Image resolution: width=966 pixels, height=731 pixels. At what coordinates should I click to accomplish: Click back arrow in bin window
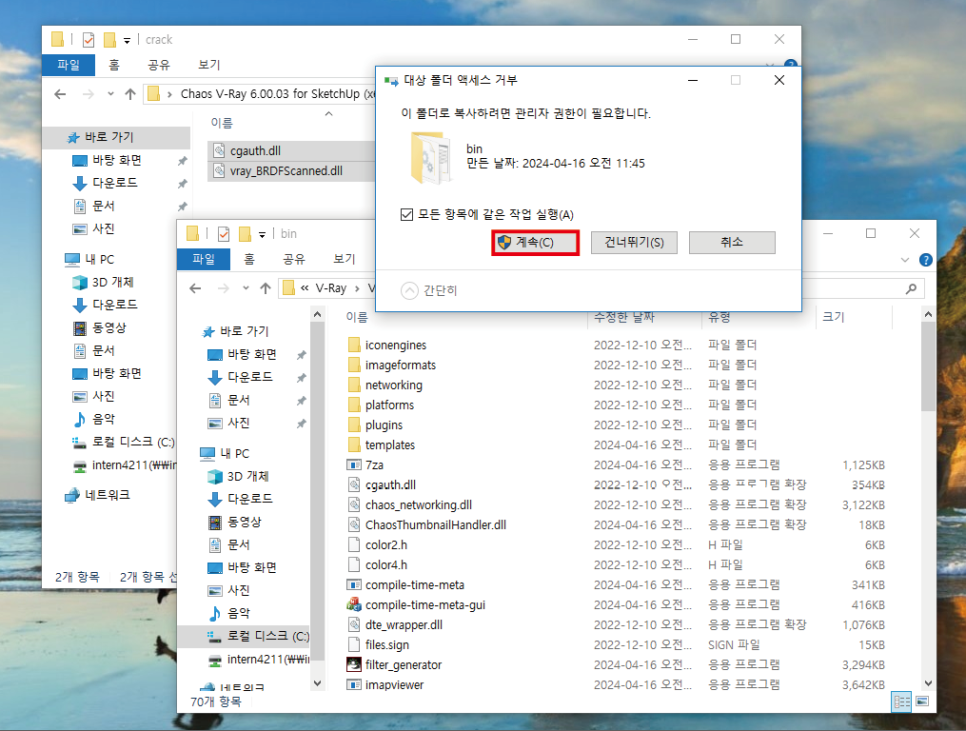[x=195, y=288]
